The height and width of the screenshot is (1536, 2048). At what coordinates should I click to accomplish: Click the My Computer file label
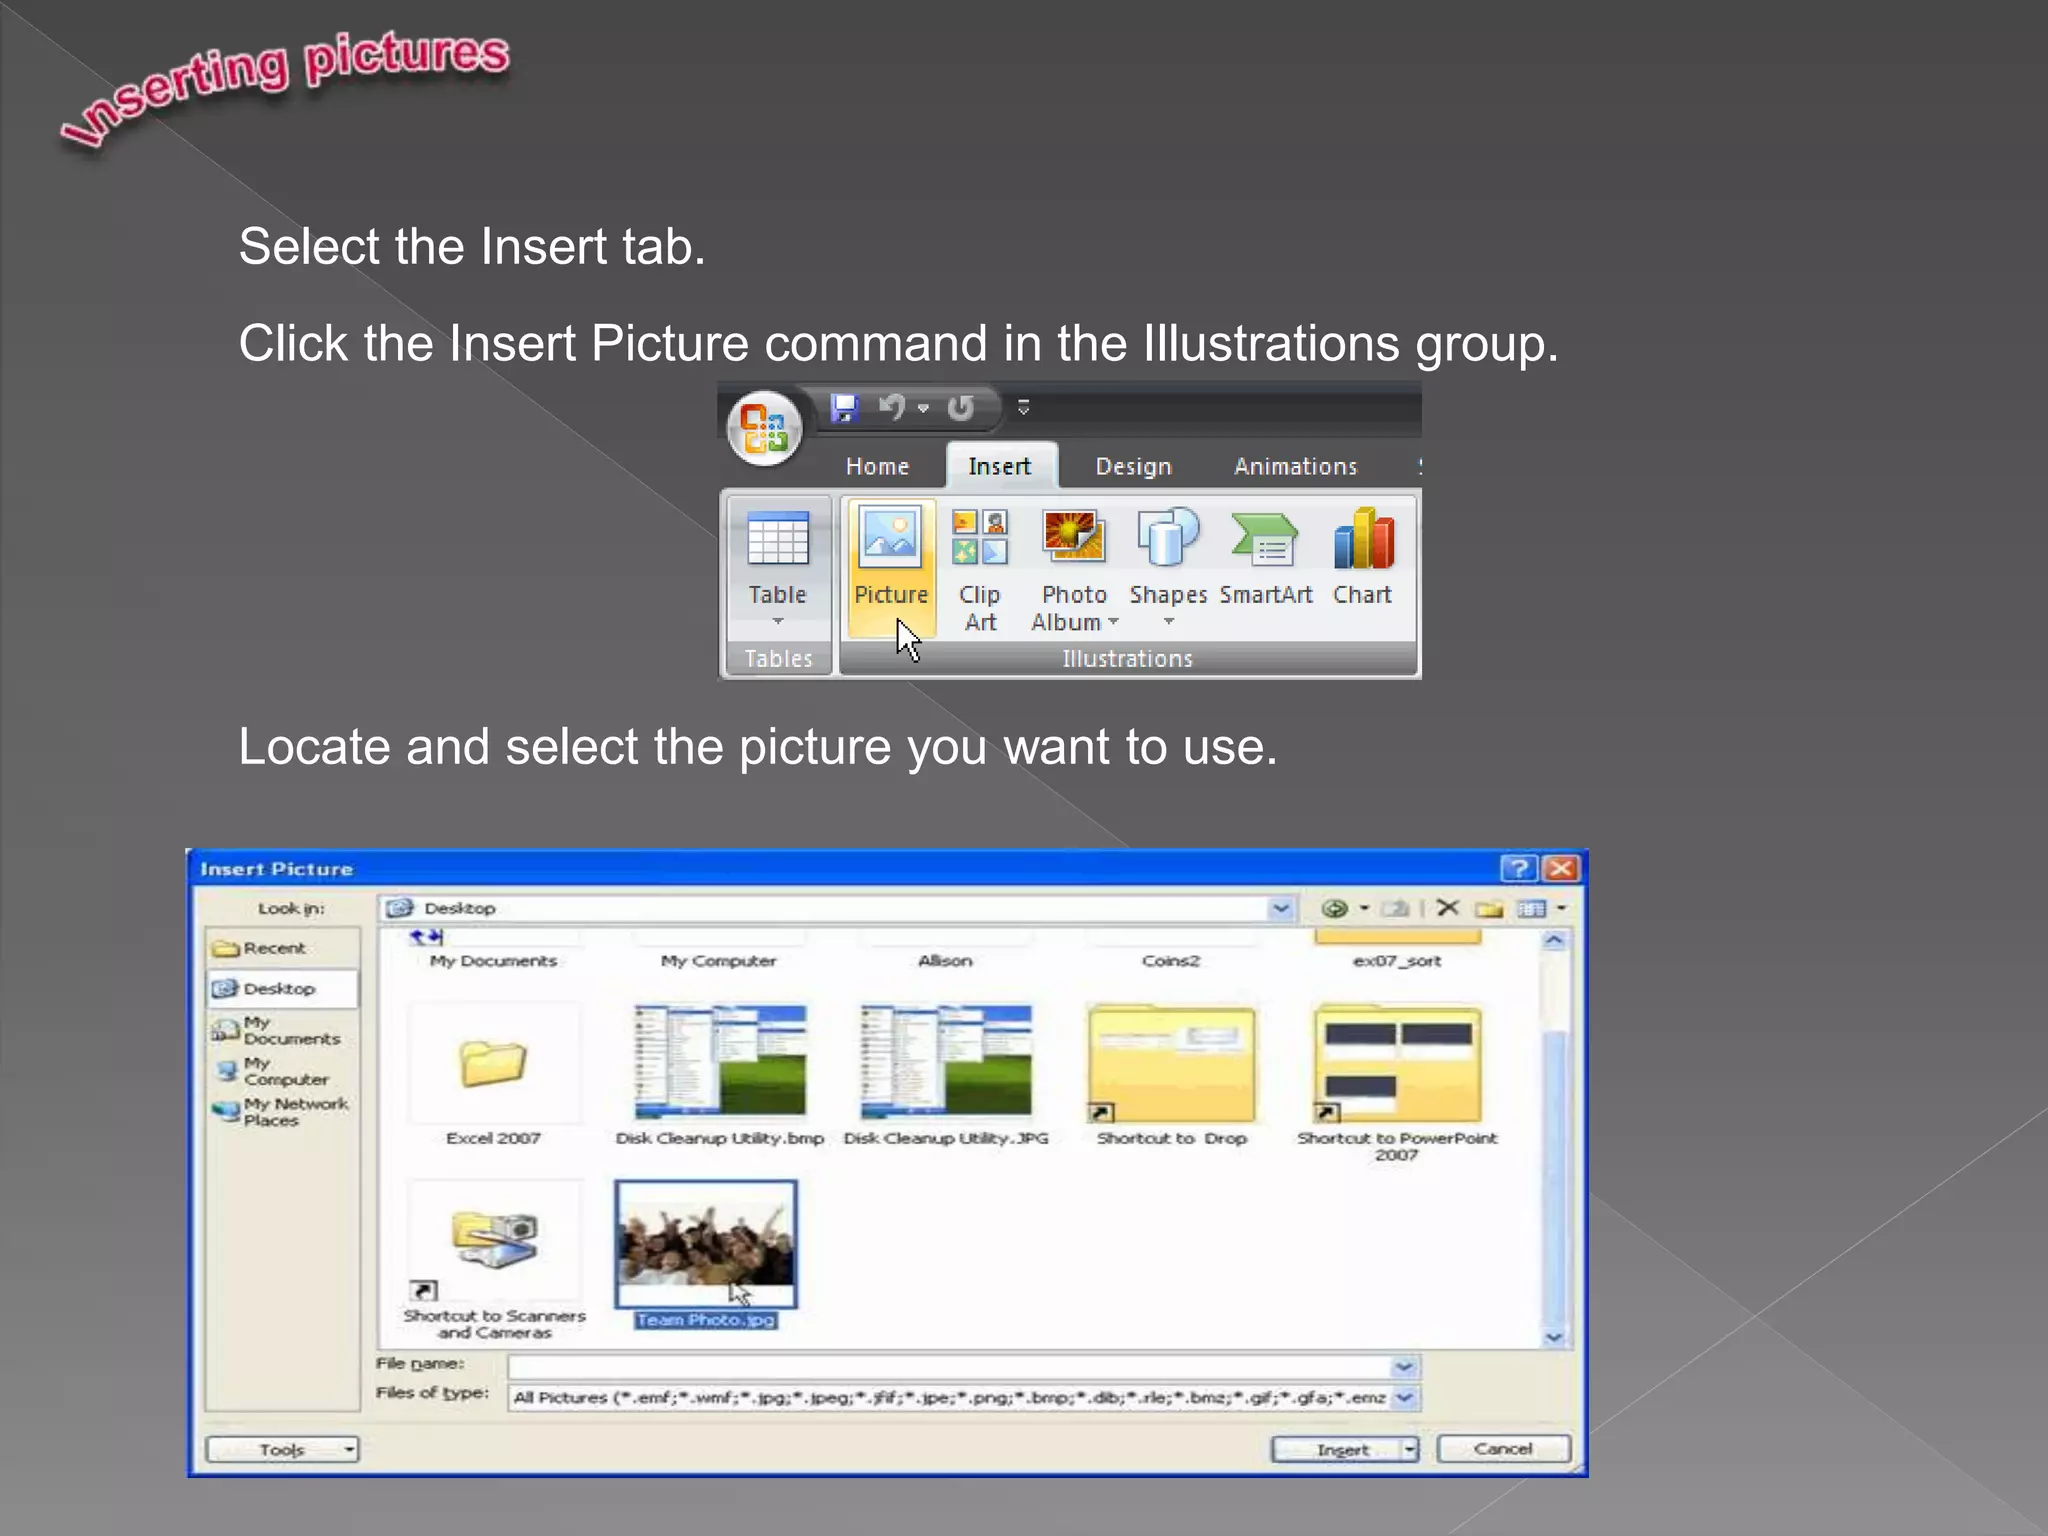[718, 960]
